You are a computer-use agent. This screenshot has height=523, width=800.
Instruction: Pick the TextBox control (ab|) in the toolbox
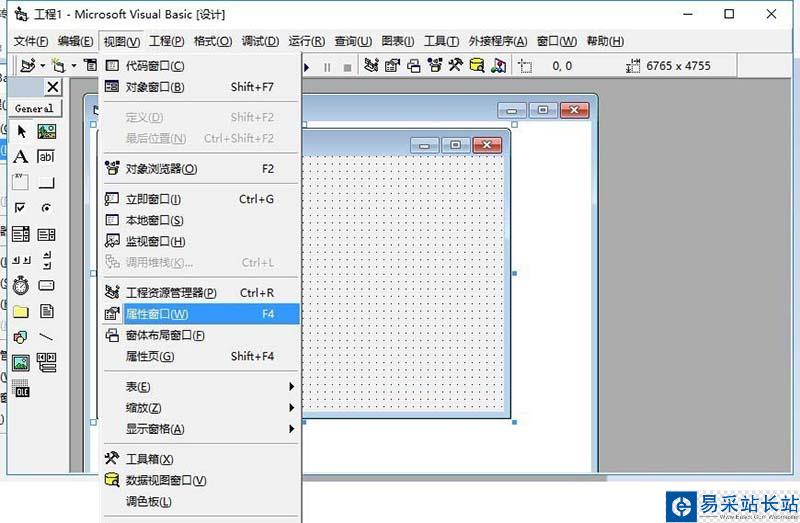click(46, 157)
